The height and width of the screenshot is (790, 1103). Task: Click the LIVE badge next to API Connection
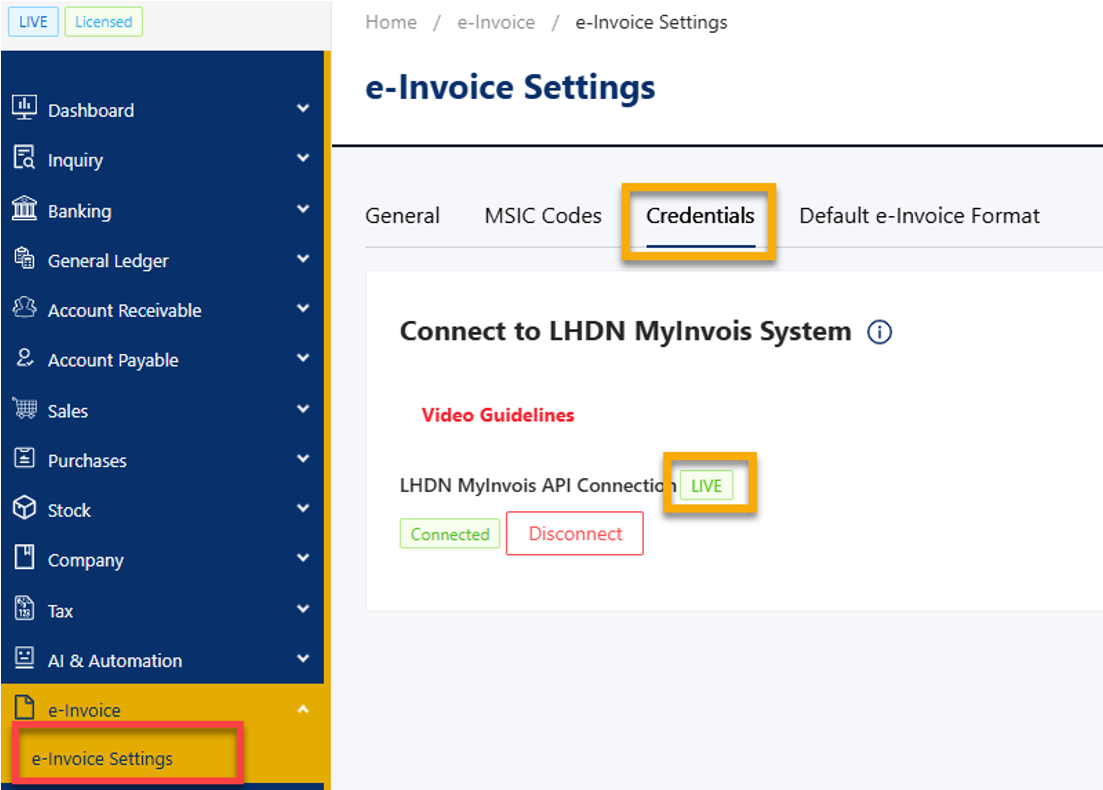(706, 485)
